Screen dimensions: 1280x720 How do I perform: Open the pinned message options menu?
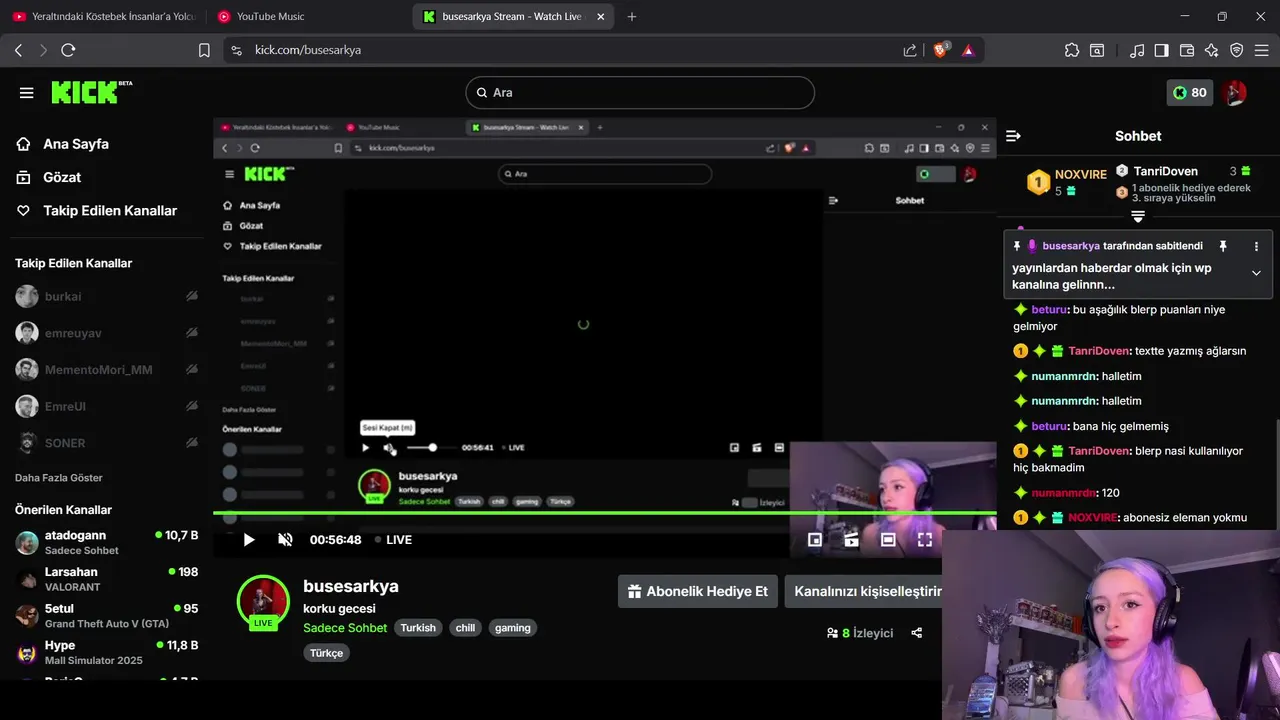(1256, 246)
